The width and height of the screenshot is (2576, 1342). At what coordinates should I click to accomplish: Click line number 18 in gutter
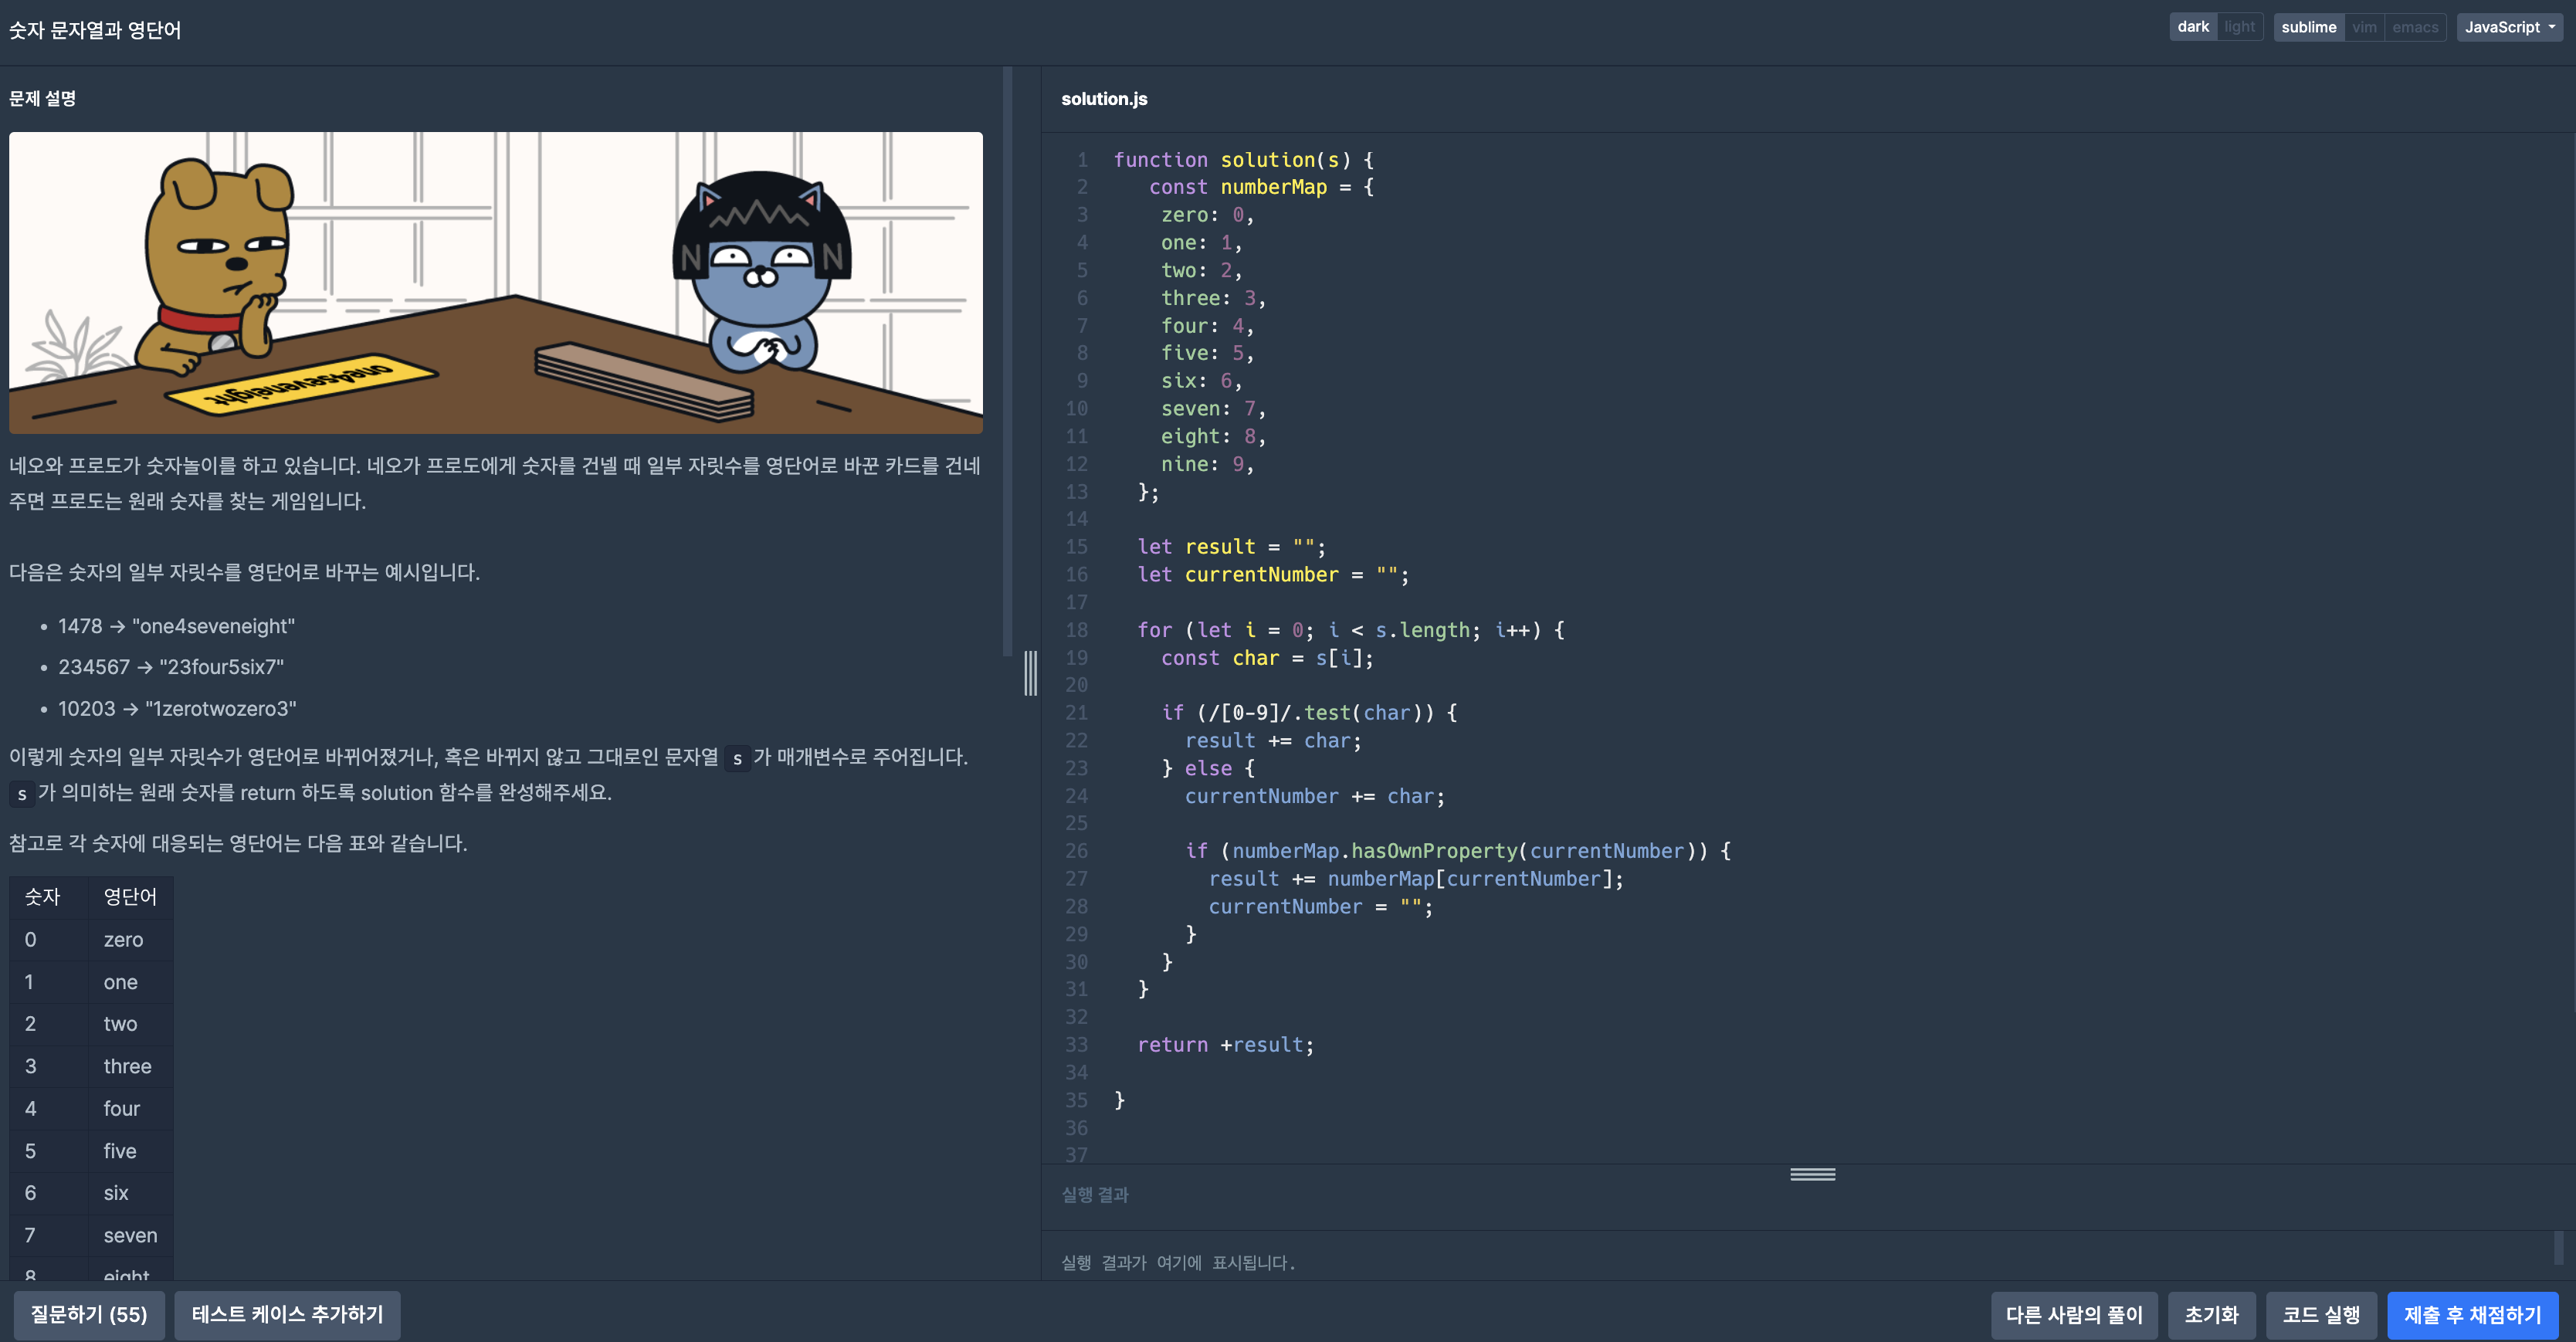click(x=1076, y=630)
